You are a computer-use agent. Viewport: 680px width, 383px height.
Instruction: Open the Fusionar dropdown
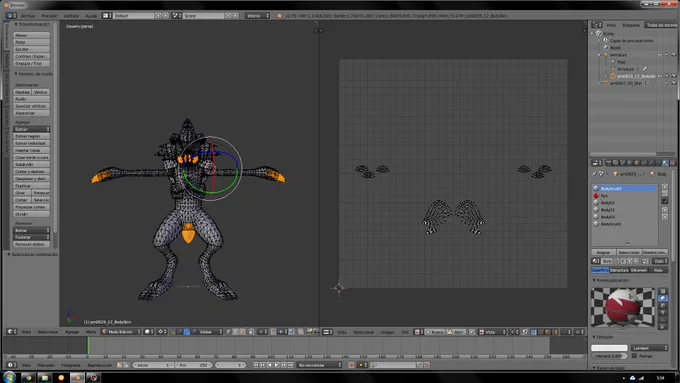pyautogui.click(x=31, y=237)
